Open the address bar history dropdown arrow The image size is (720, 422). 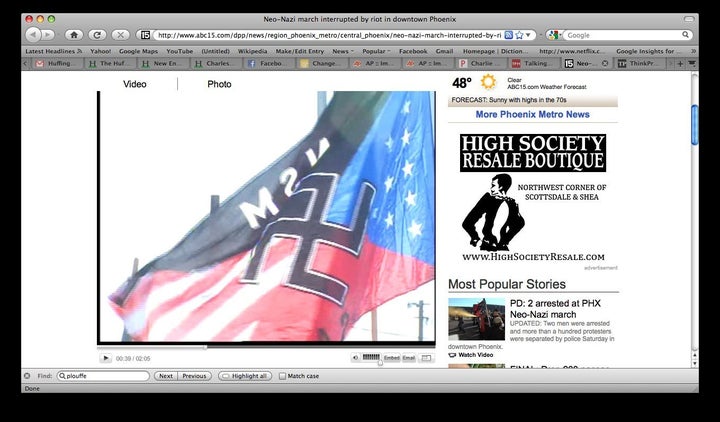point(528,35)
